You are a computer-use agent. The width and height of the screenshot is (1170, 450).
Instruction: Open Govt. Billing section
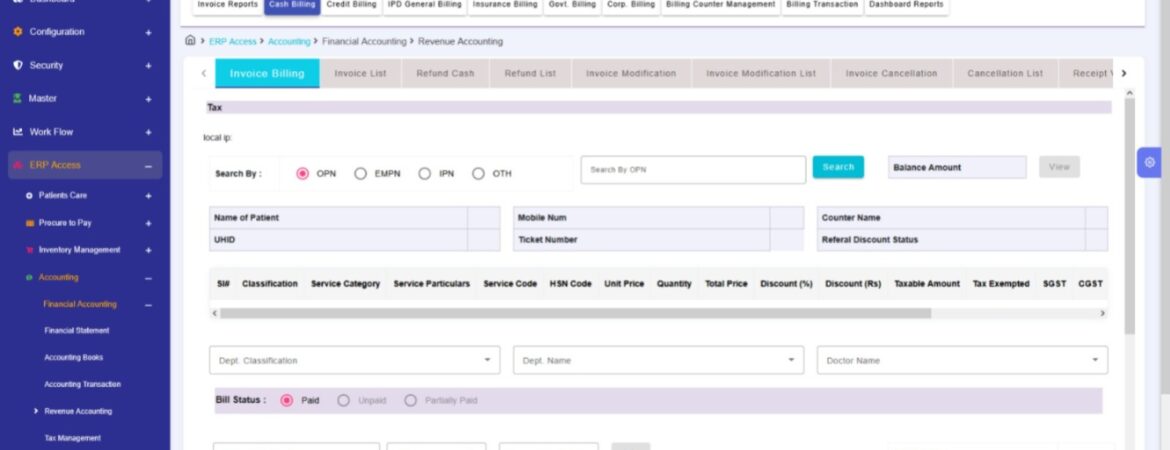[x=572, y=5]
